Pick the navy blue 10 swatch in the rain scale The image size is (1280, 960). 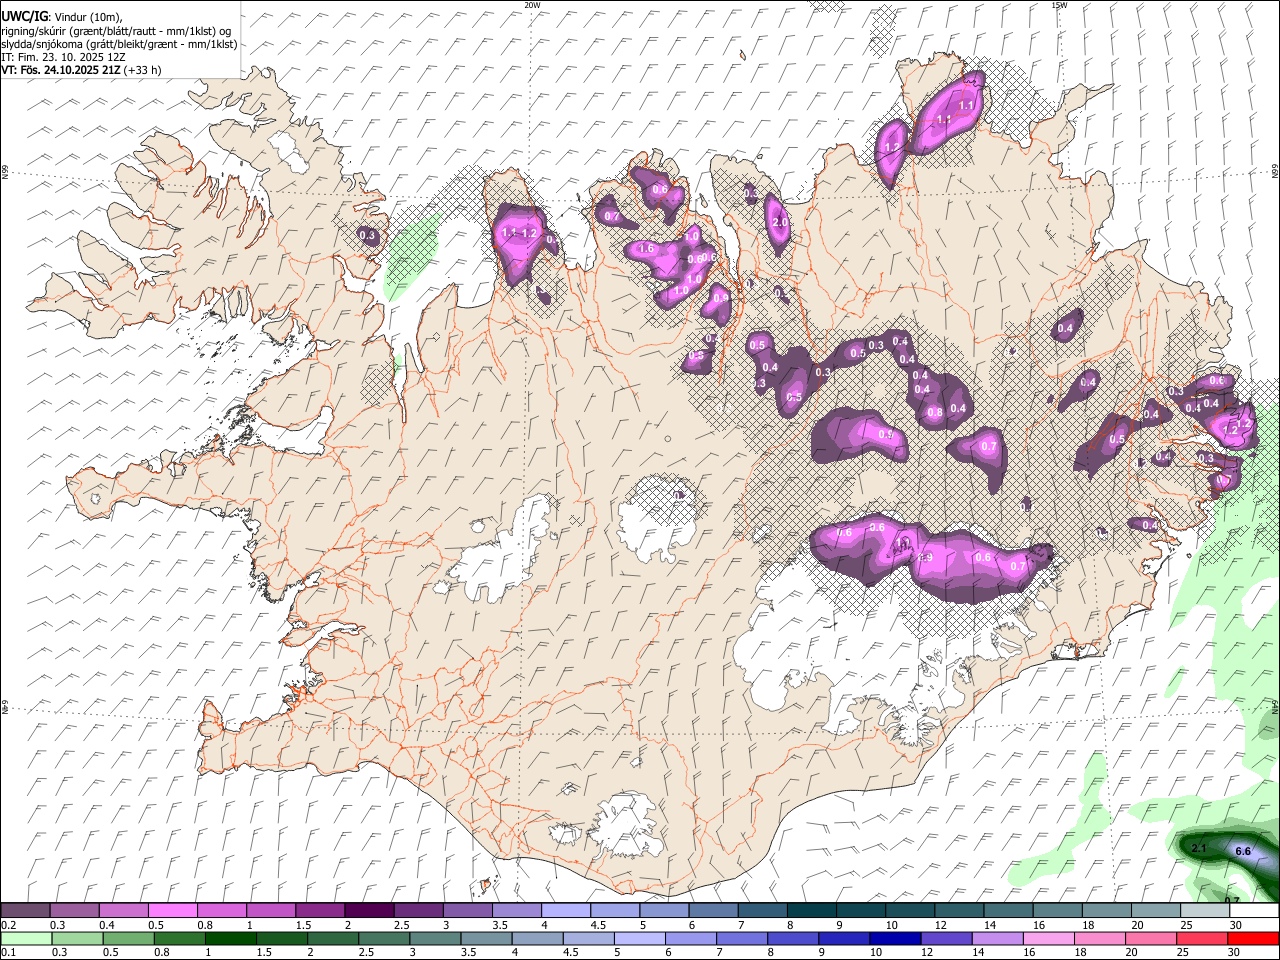click(895, 938)
